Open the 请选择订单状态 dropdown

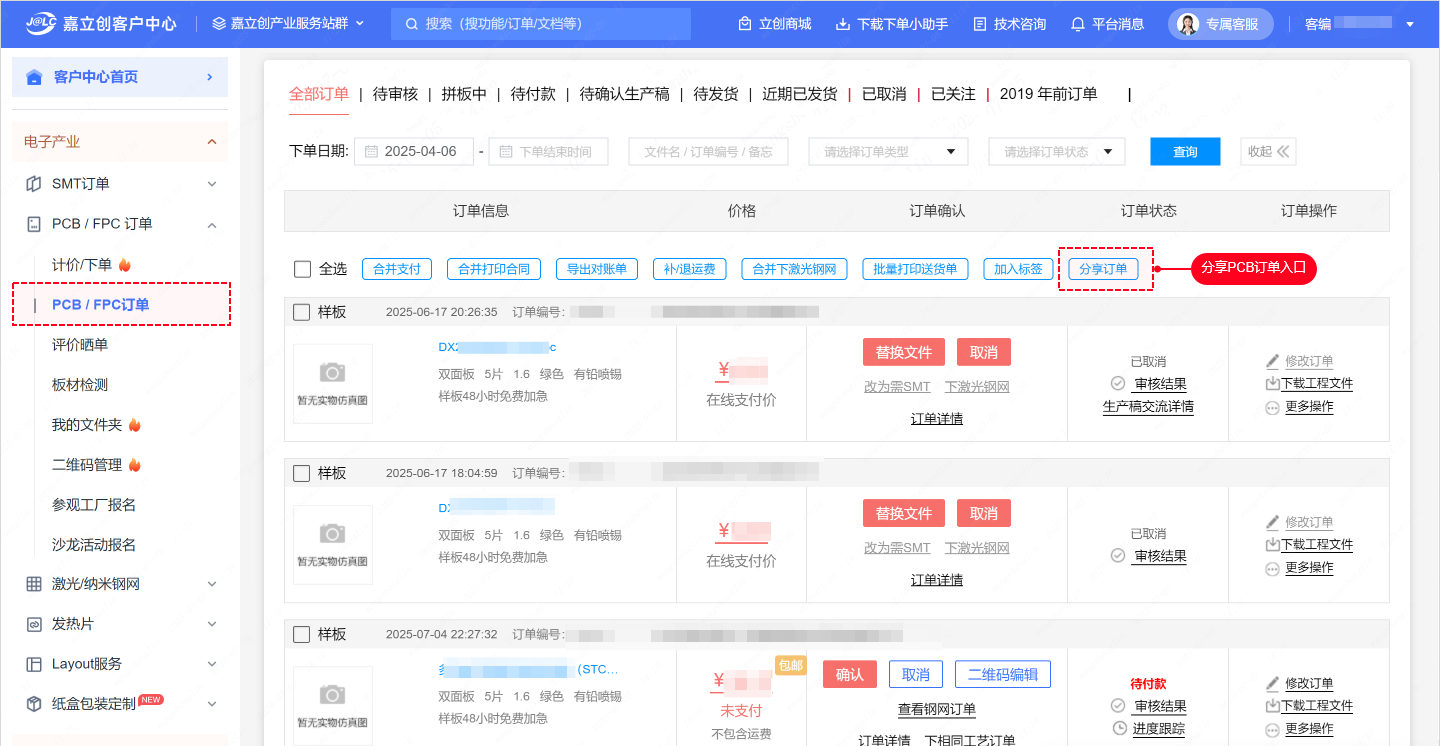click(1056, 152)
